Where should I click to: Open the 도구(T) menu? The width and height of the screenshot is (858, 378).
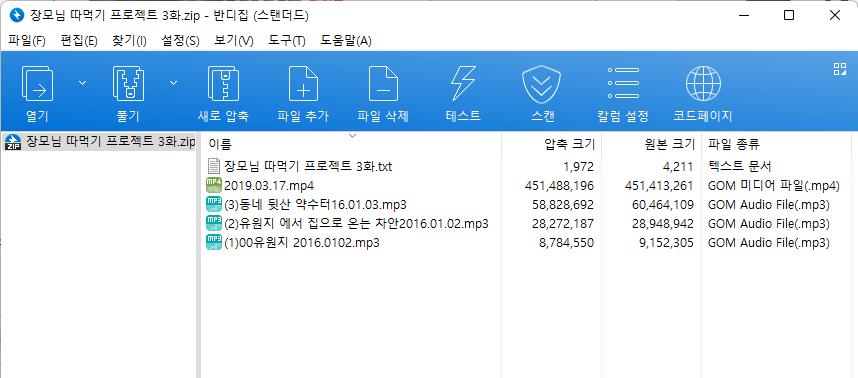point(287,41)
